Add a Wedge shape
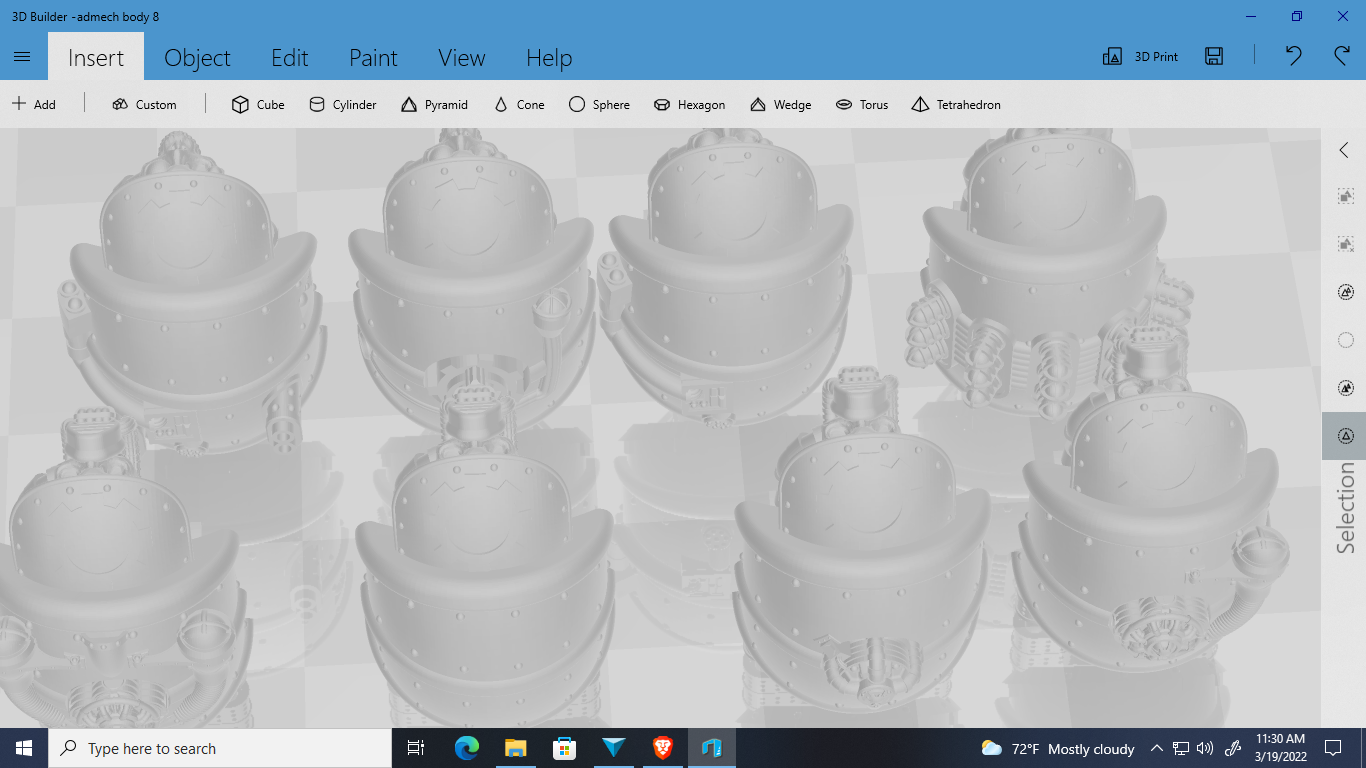 tap(780, 104)
